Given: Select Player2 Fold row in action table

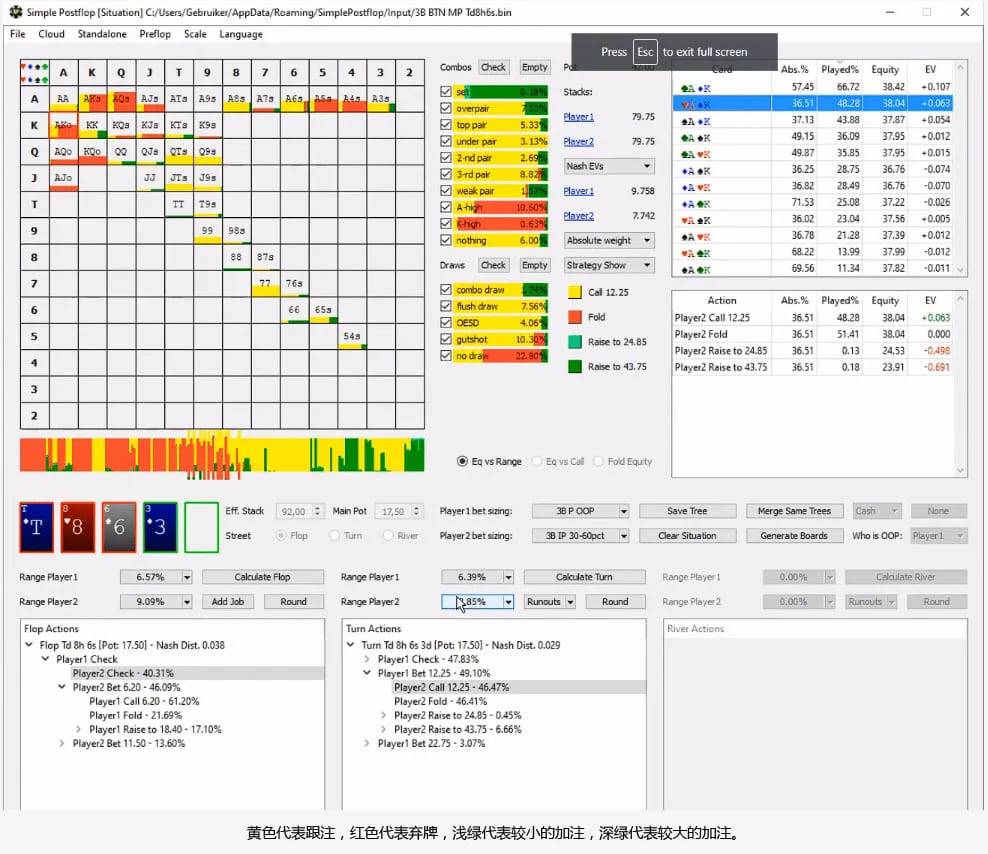Looking at the screenshot, I should (701, 334).
